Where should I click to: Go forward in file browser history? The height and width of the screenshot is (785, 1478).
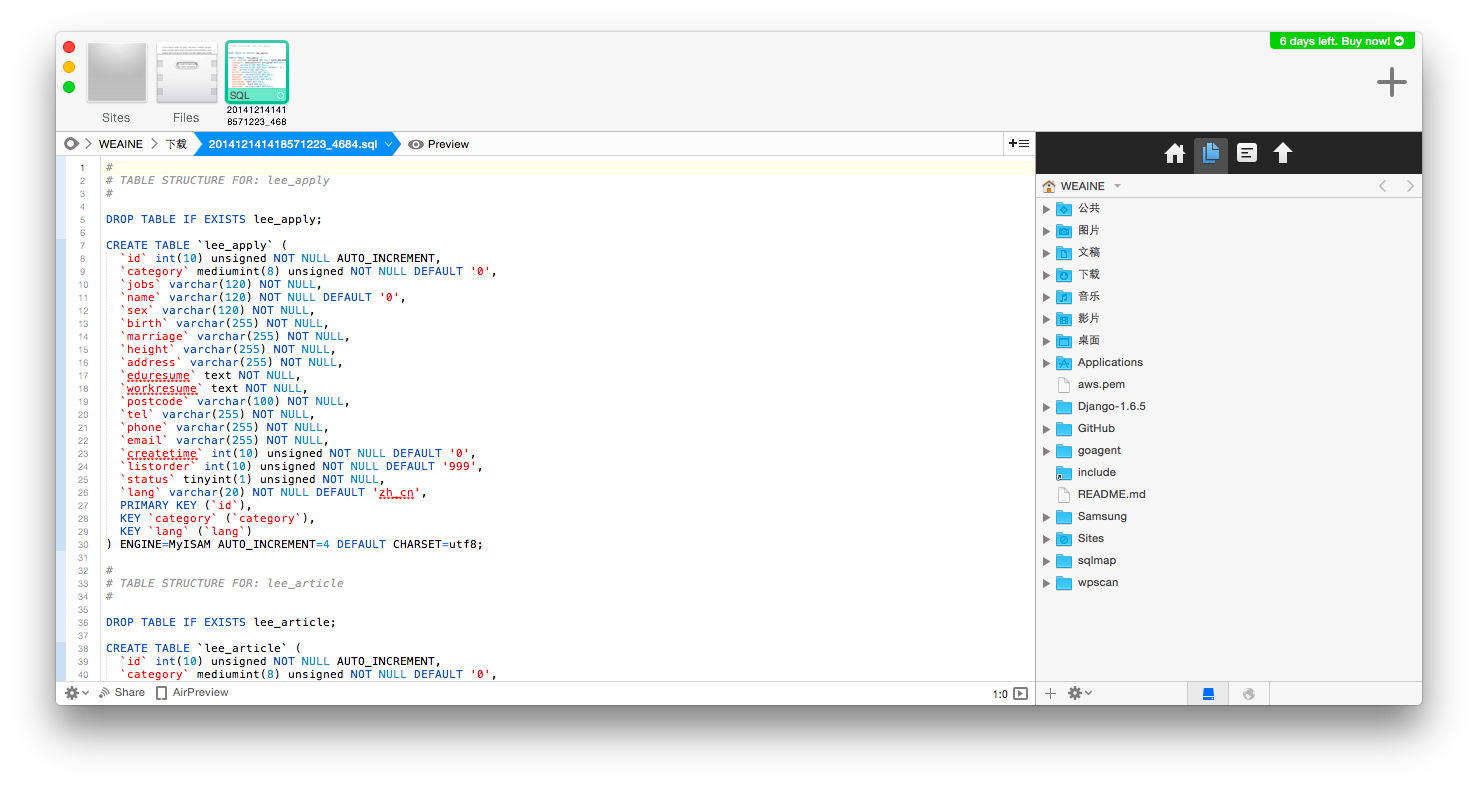coord(1410,186)
